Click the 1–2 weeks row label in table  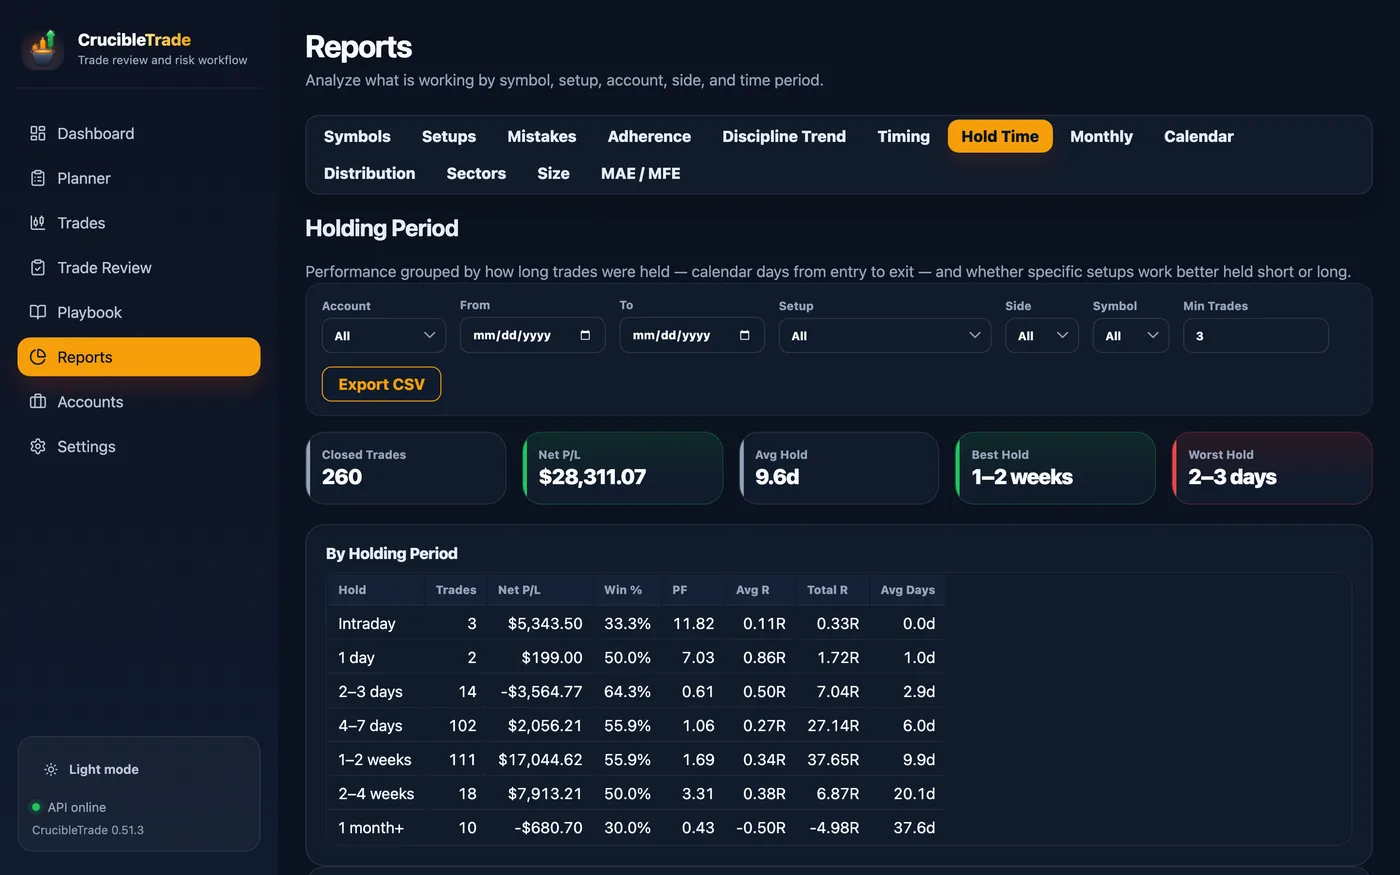[375, 759]
